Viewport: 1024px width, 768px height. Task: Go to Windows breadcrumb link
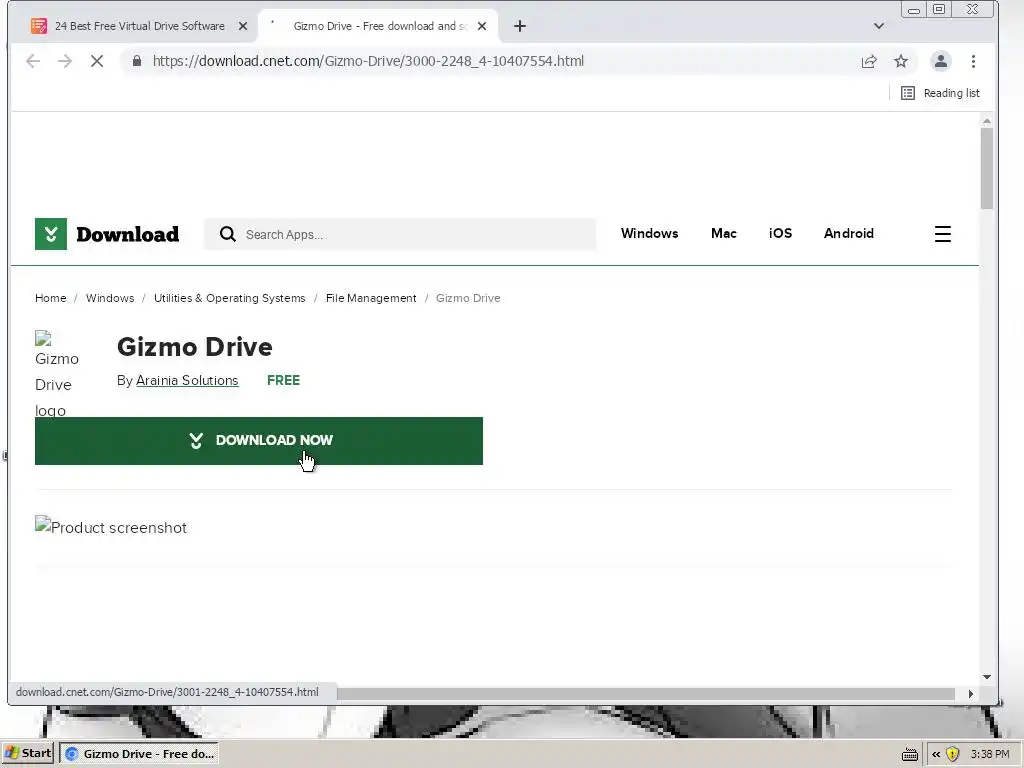(x=110, y=298)
